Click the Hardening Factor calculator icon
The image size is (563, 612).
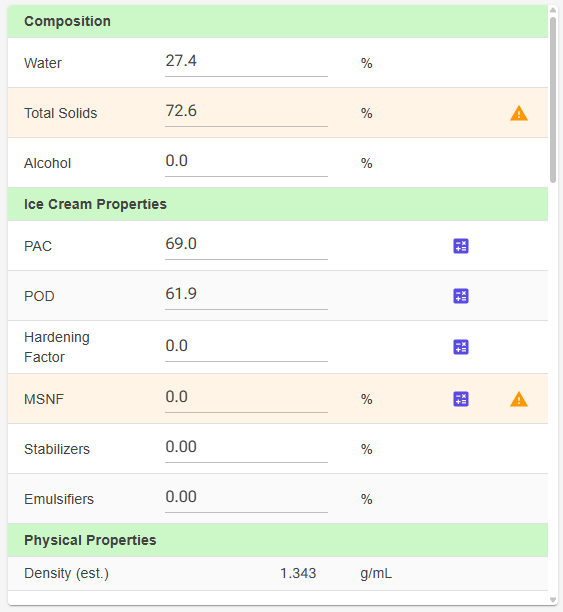(x=461, y=347)
